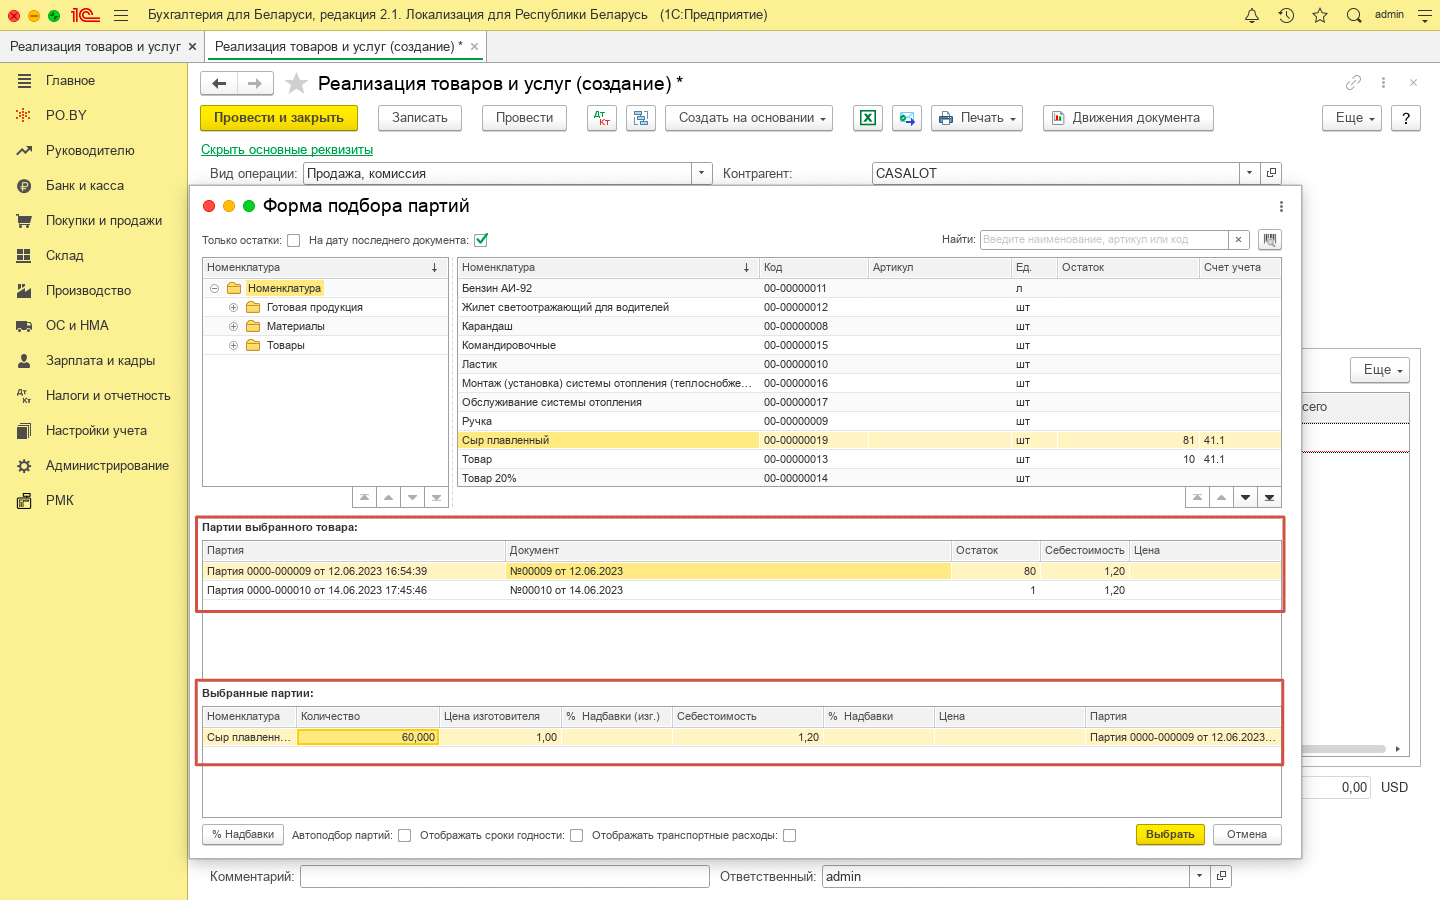Expand the Готовая продукция folder
This screenshot has width=1440, height=900.
233,307
